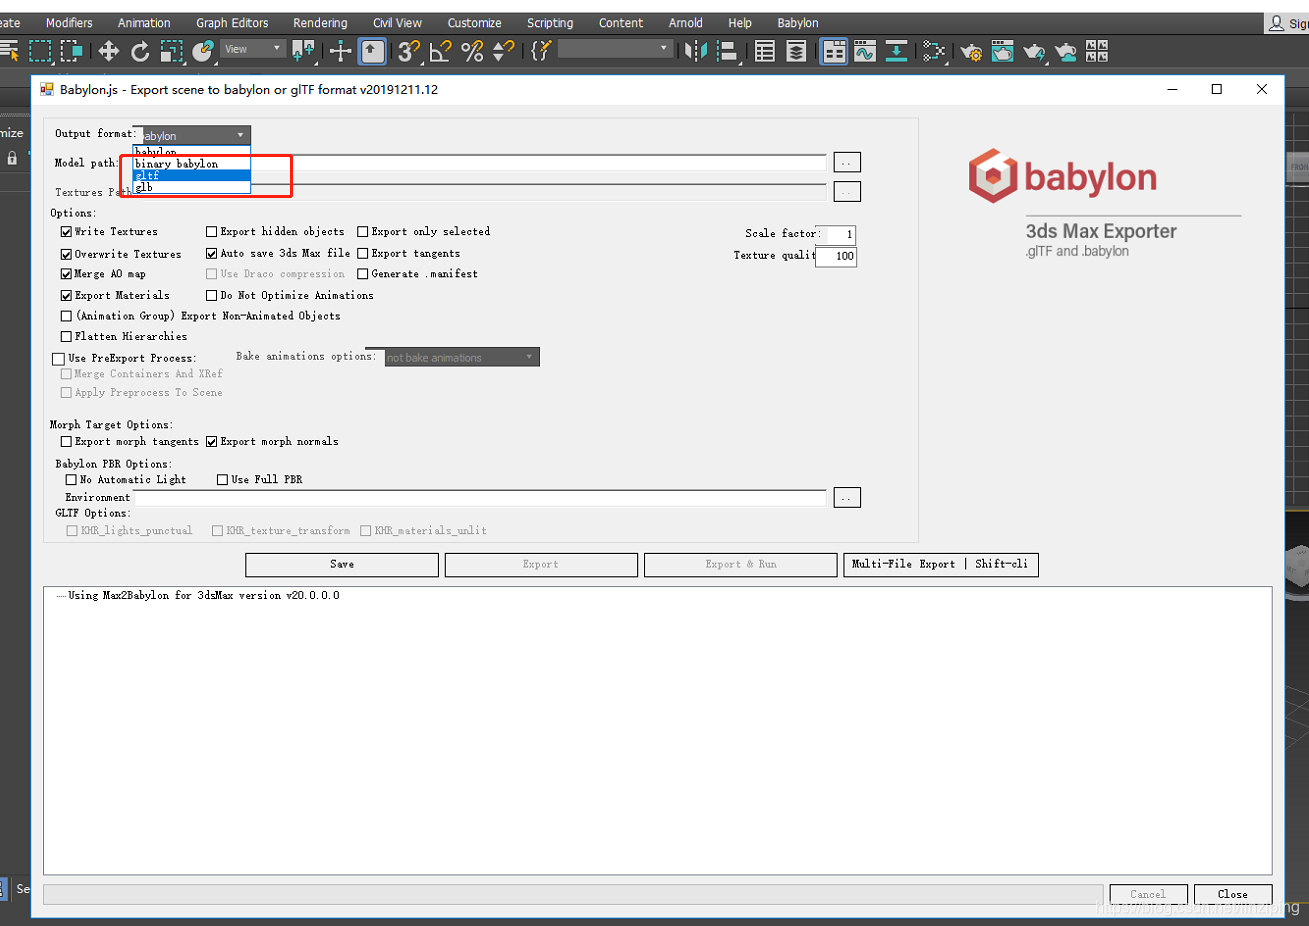Toggle the Layer Explorer
Viewport: 1309px width, 926px height.
796,51
